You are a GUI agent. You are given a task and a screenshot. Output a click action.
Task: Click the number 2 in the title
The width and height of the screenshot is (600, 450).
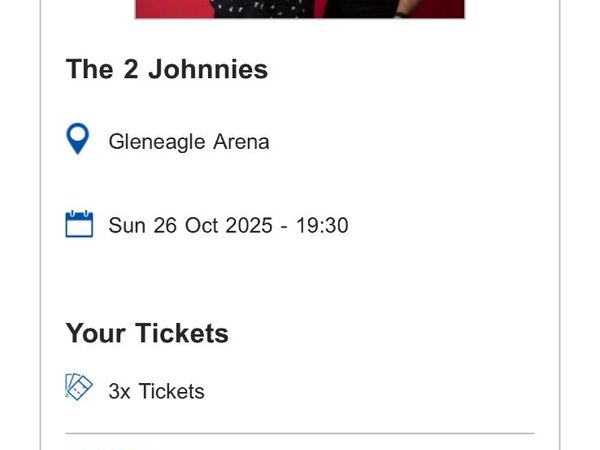pyautogui.click(x=129, y=69)
